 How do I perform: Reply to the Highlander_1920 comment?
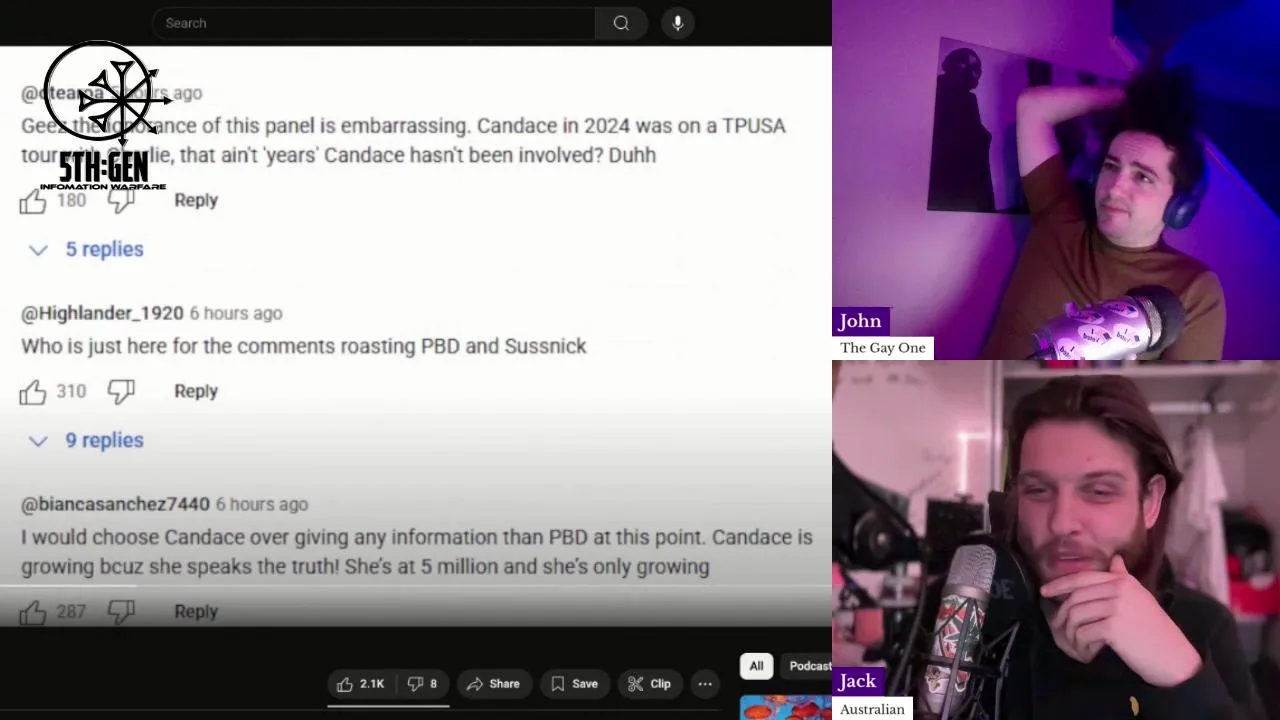tap(196, 391)
